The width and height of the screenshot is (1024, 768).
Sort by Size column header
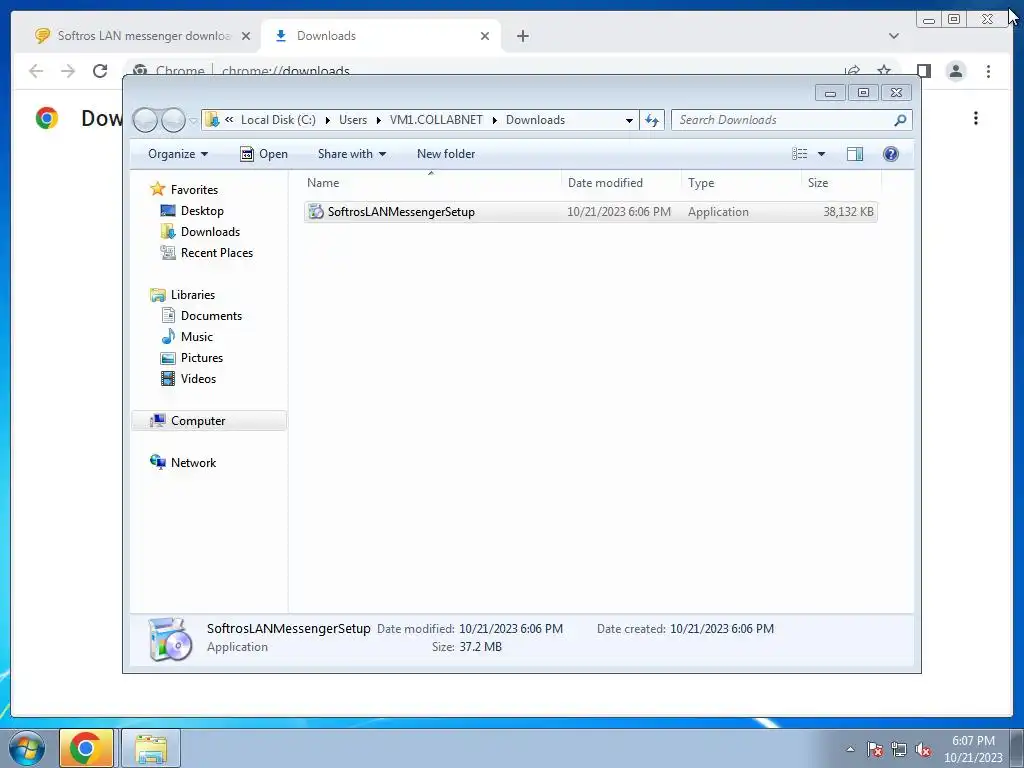[x=840, y=183]
